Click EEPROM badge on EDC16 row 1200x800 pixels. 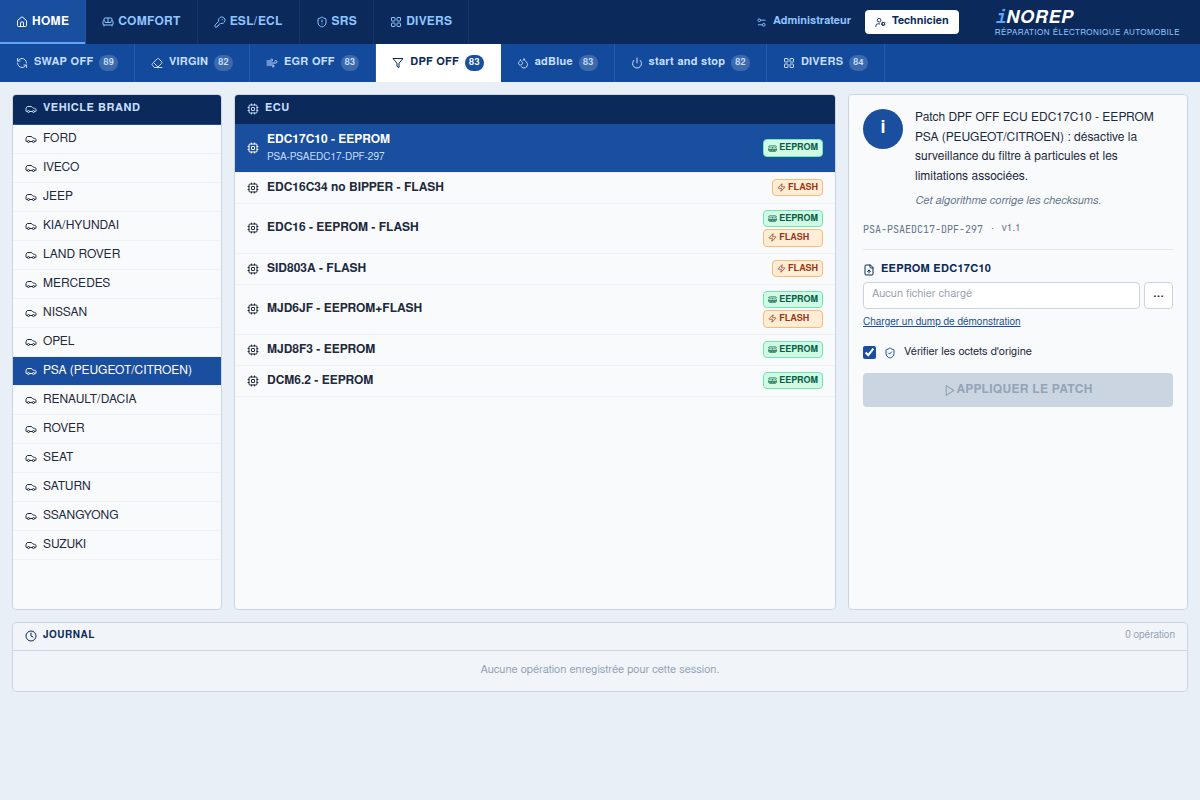coord(793,218)
